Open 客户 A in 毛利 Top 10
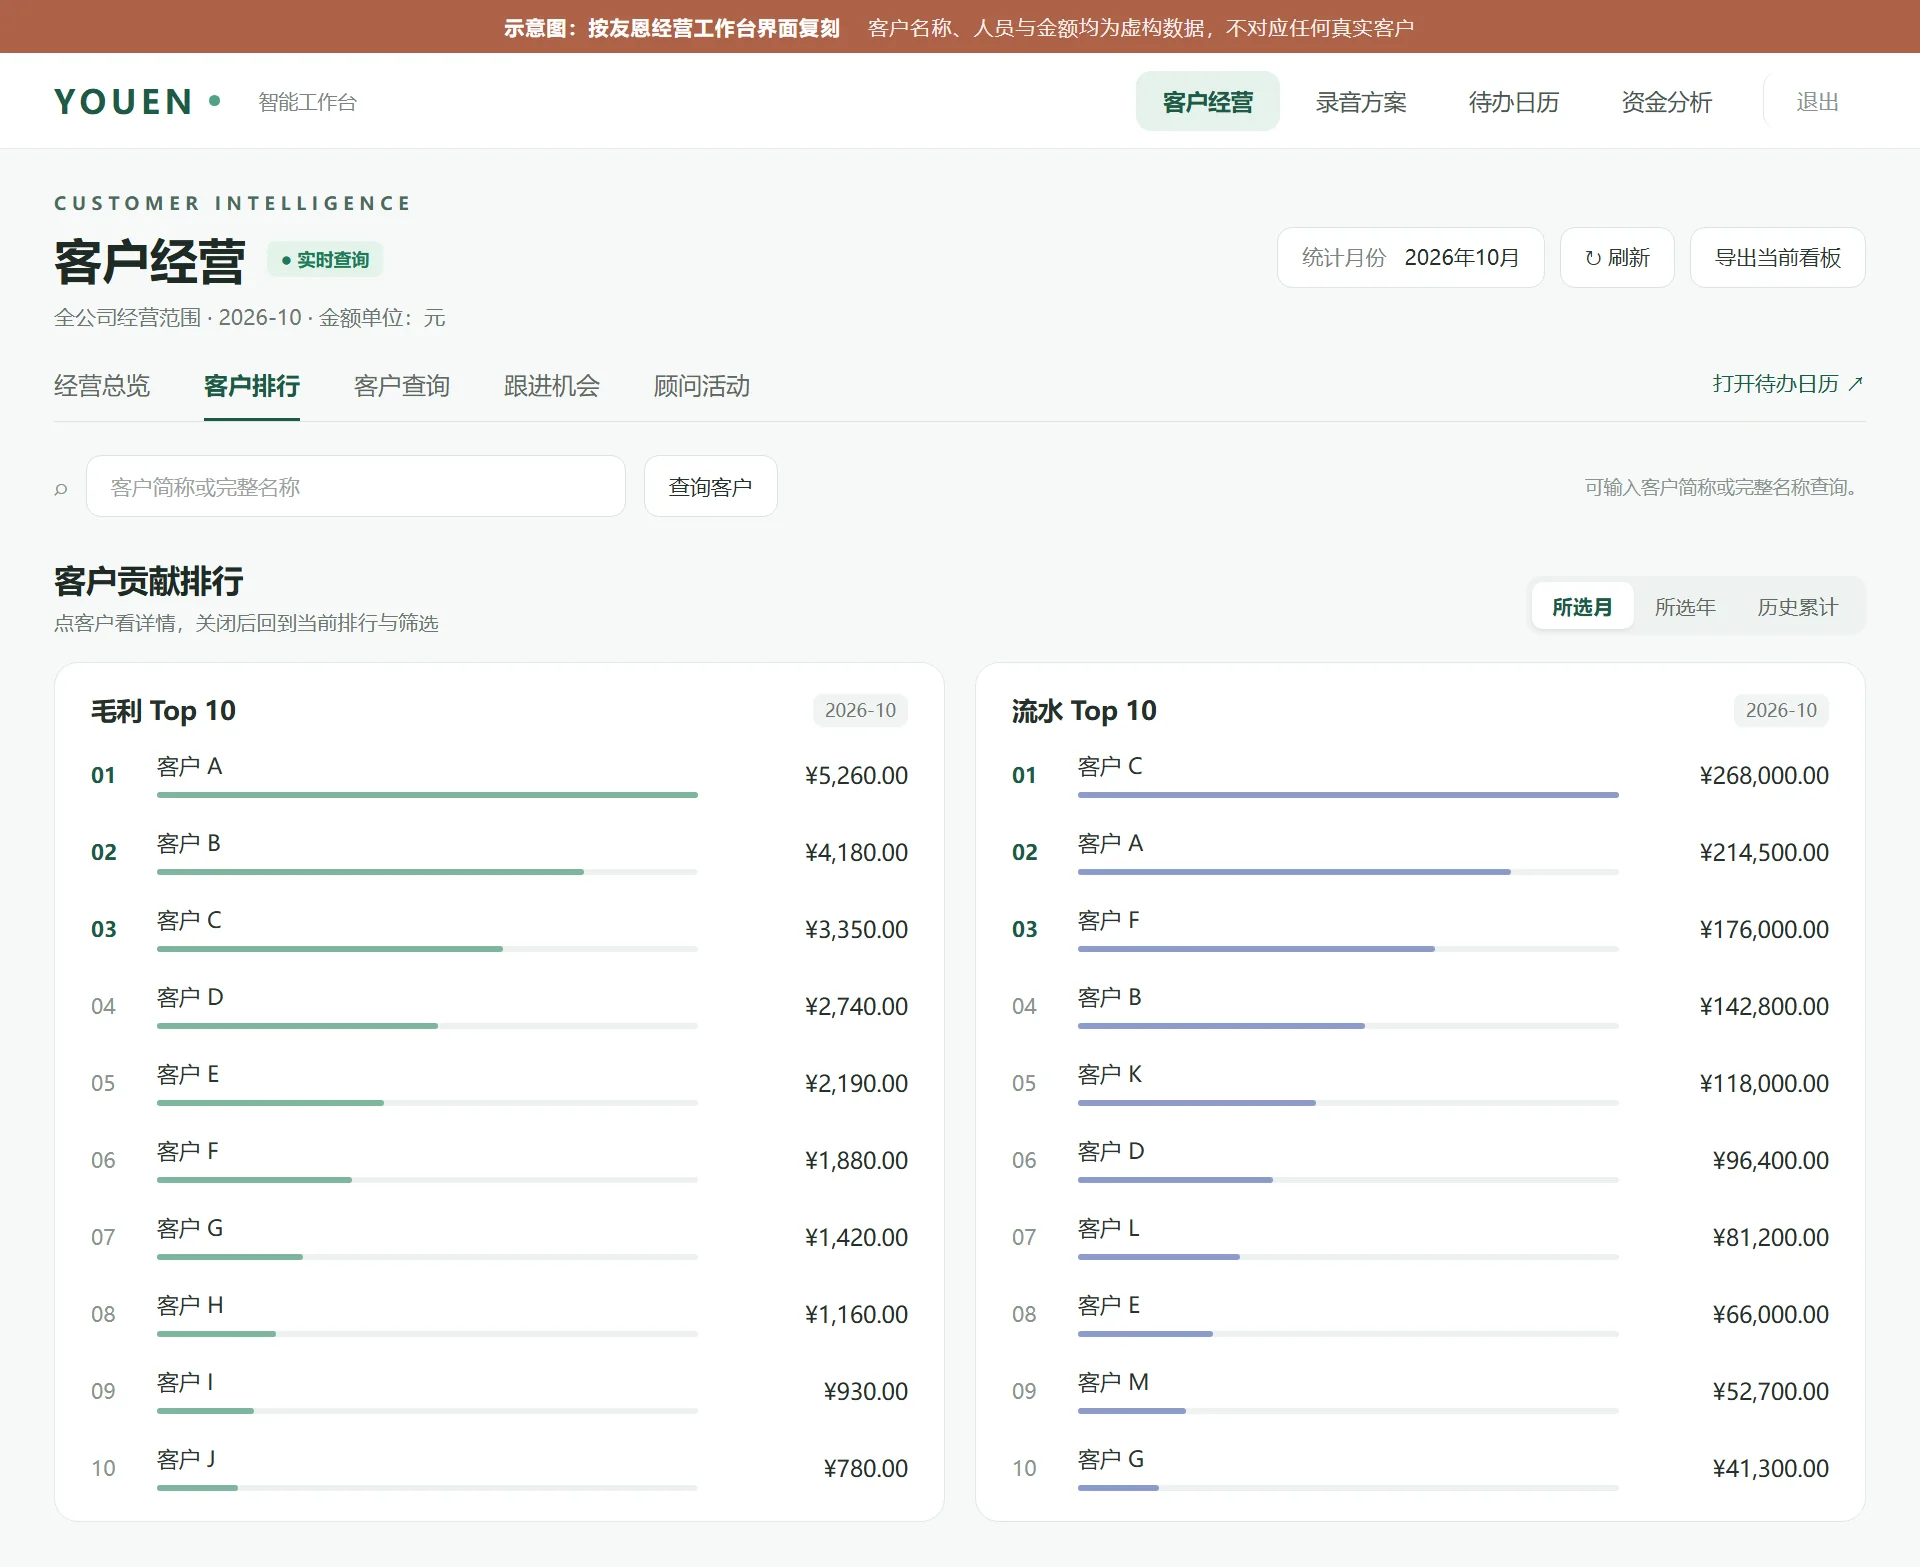This screenshot has height=1568, width=1920. pos(499,775)
